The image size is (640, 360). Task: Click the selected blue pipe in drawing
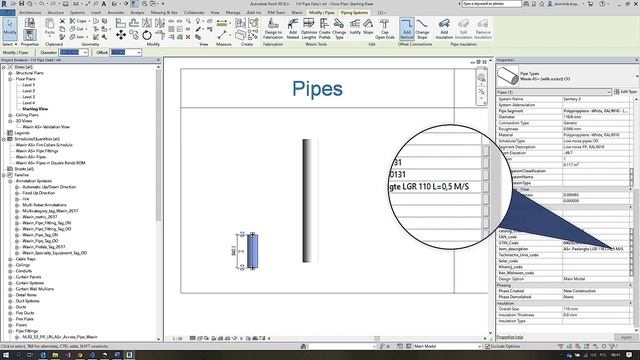click(x=252, y=251)
